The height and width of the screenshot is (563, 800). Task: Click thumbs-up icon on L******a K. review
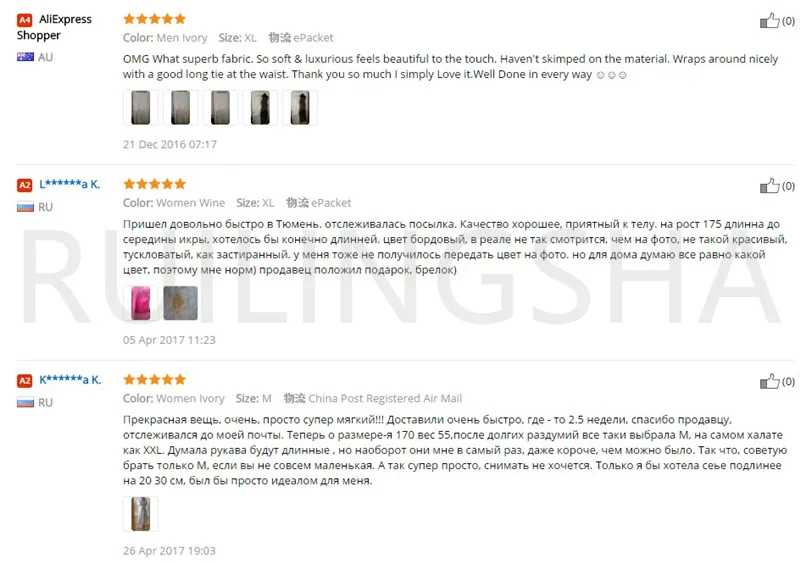click(769, 186)
